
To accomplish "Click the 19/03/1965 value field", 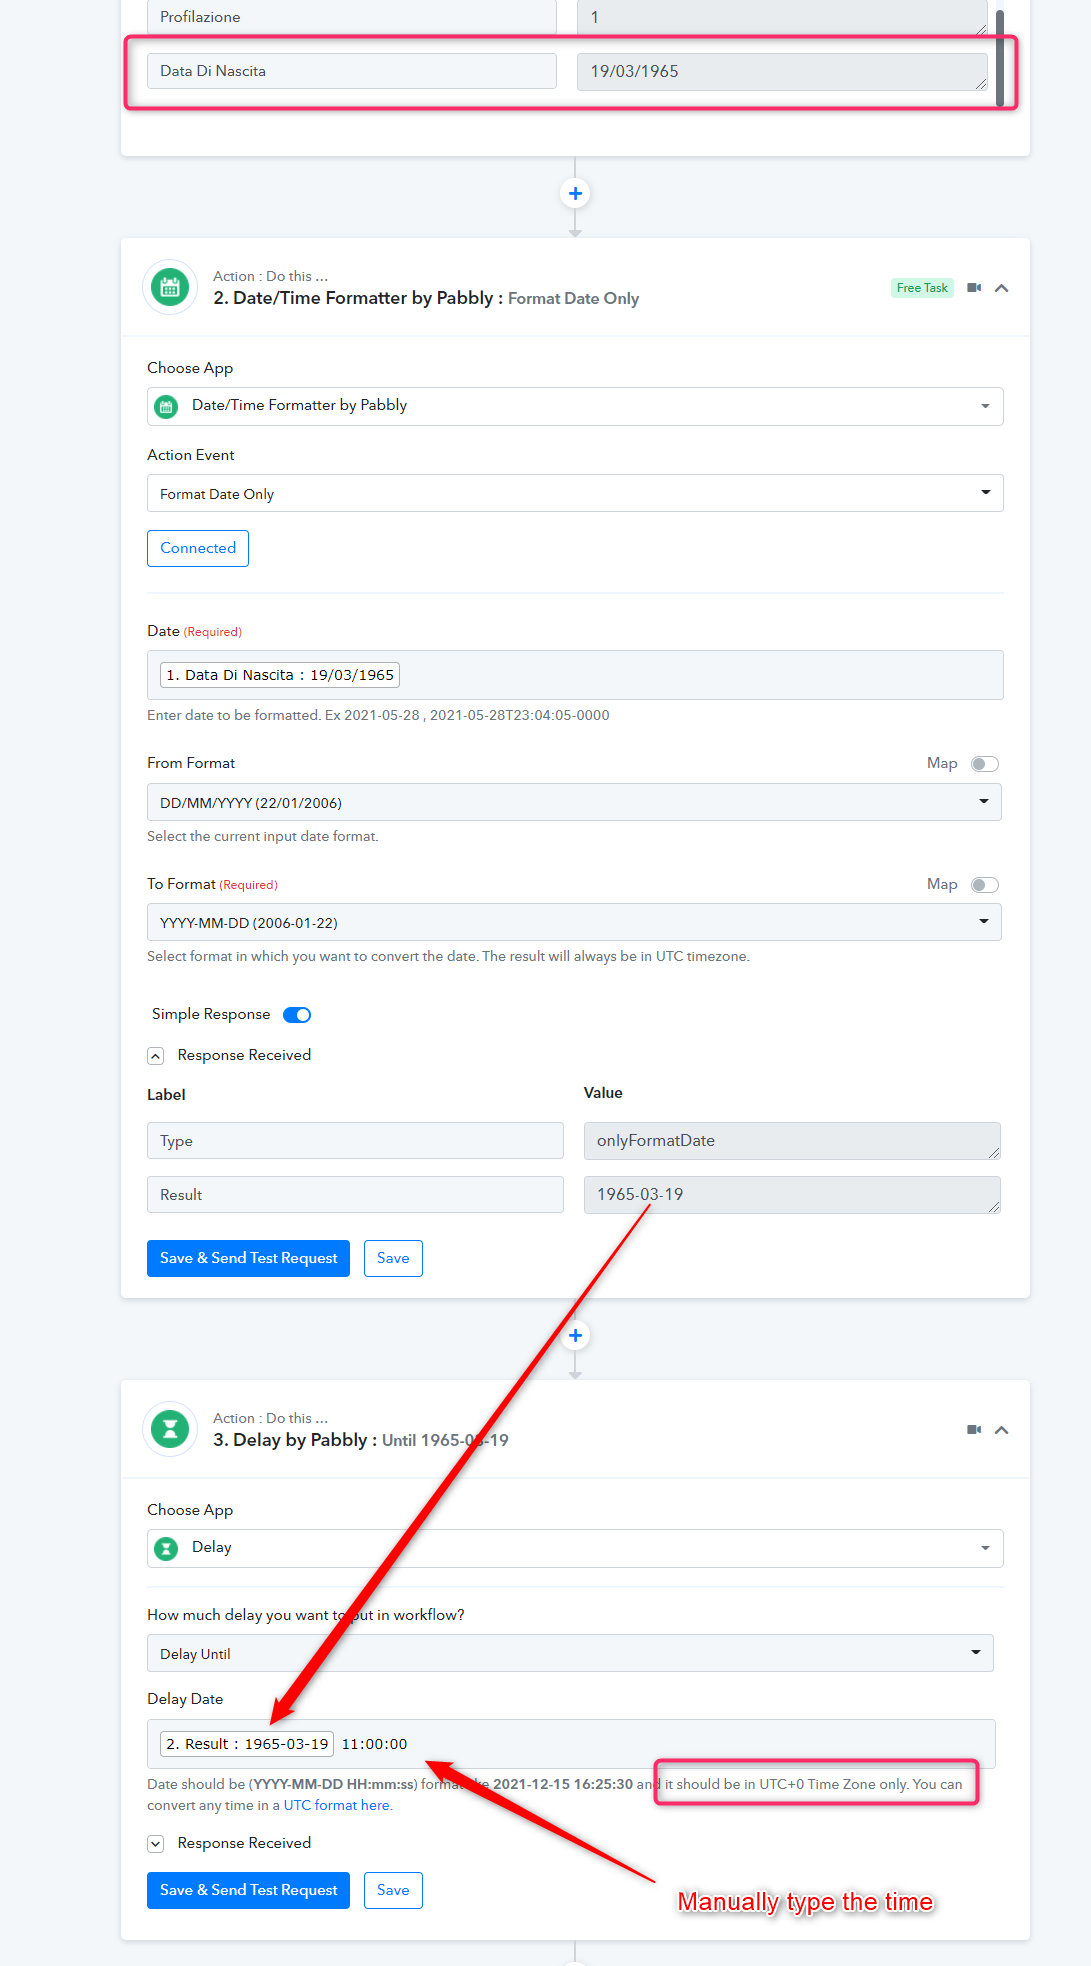I will pyautogui.click(x=782, y=72).
